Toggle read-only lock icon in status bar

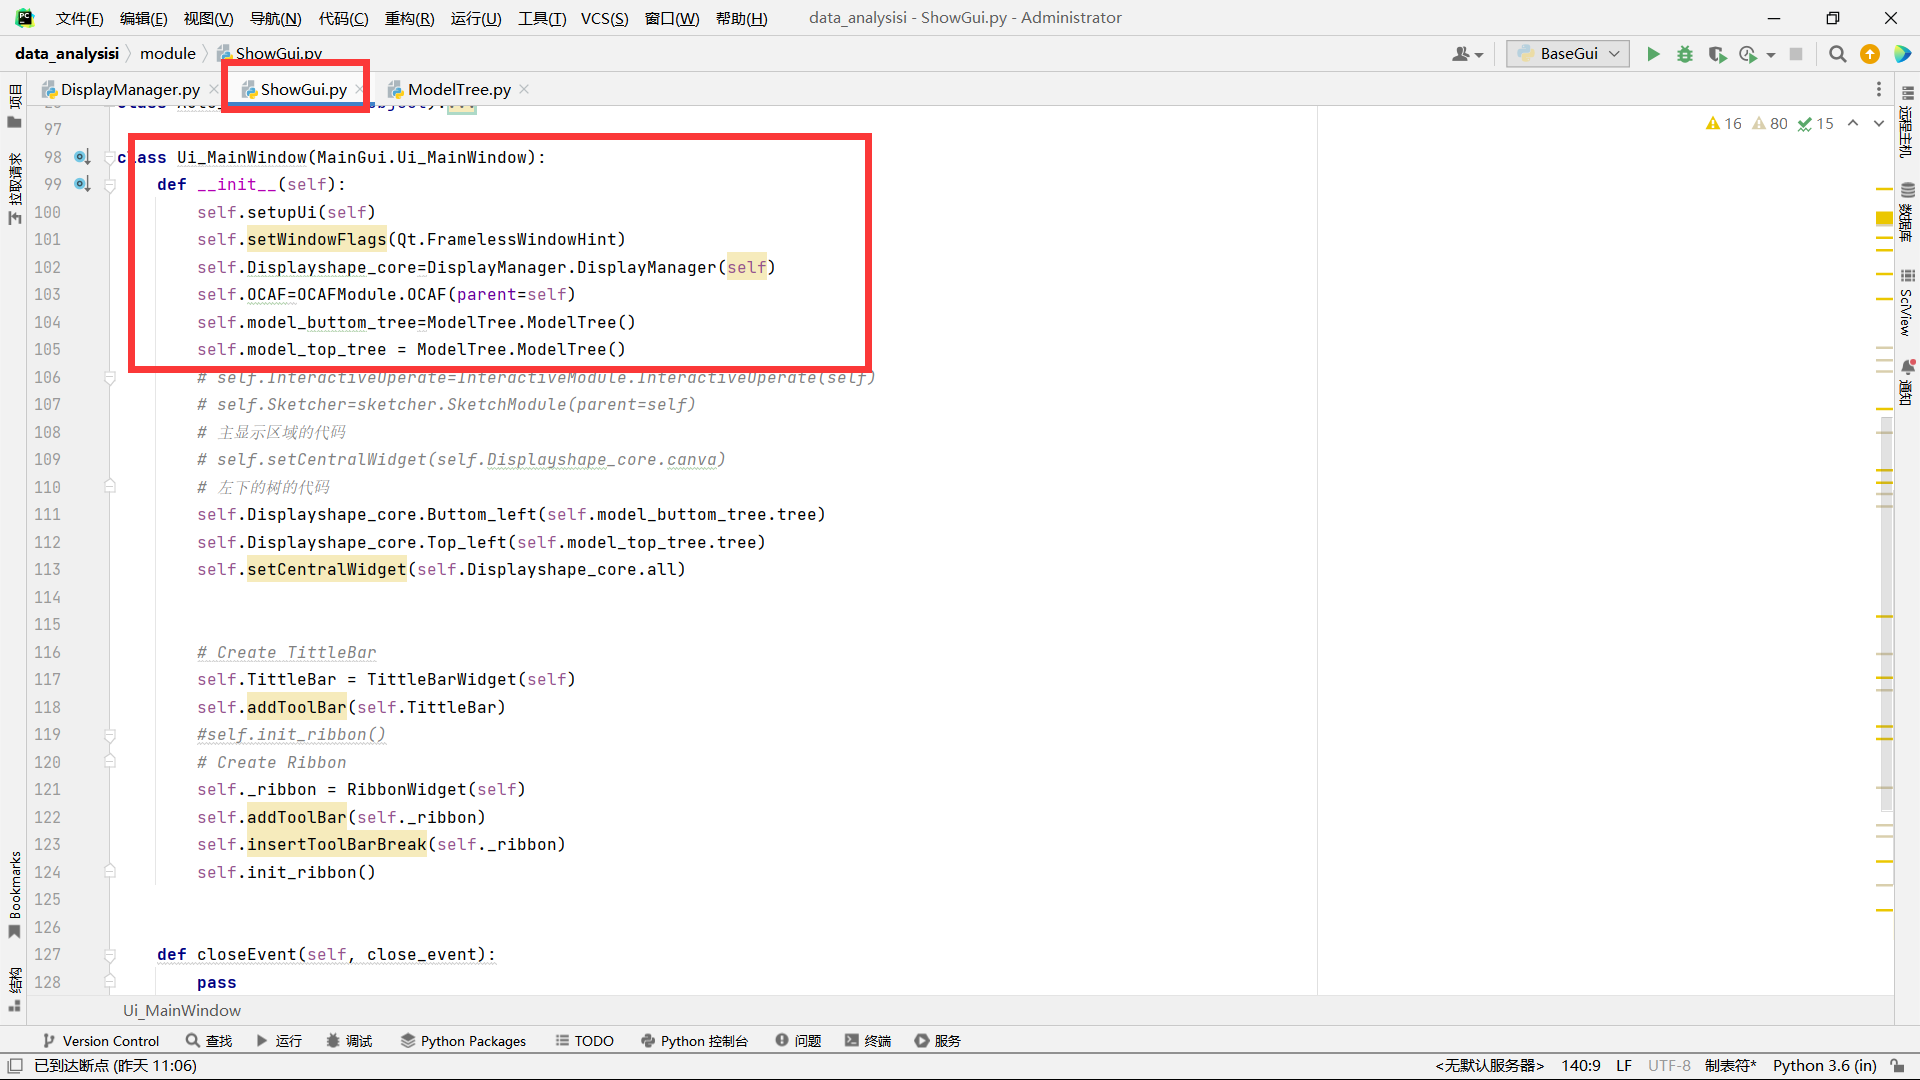coord(1897,1066)
